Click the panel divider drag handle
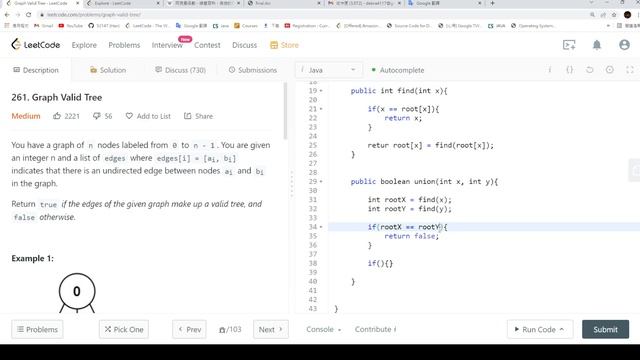The image size is (640, 360). tap(291, 184)
